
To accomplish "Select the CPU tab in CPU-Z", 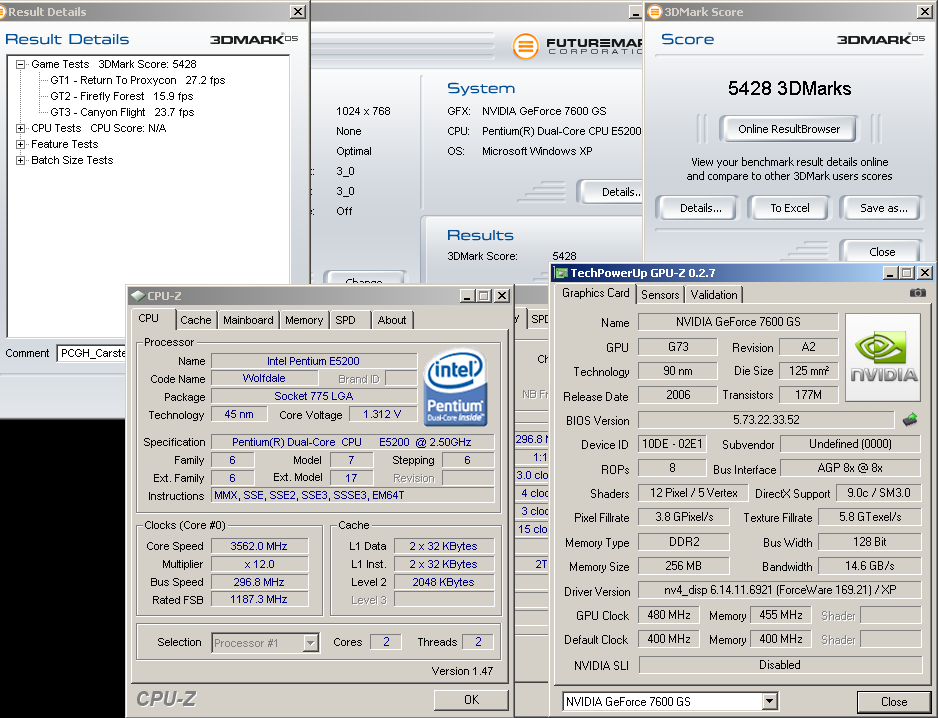I will coord(148,318).
